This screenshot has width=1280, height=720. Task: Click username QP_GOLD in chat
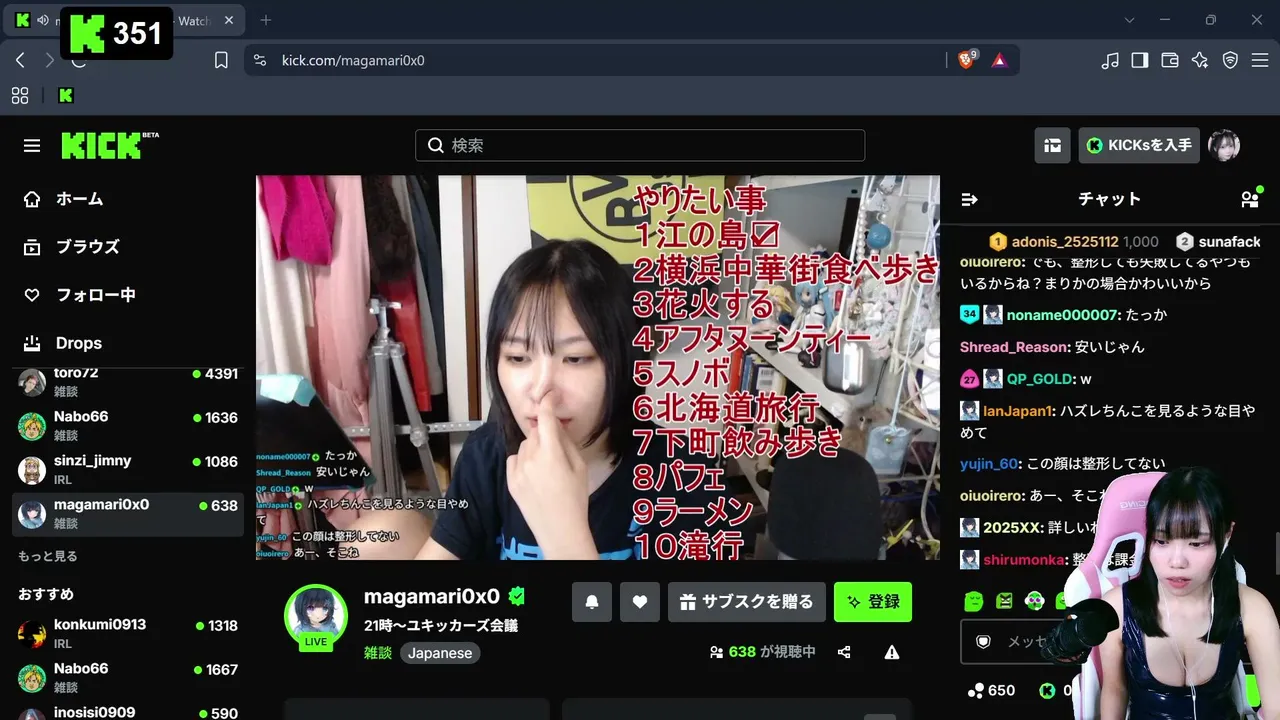point(1040,379)
